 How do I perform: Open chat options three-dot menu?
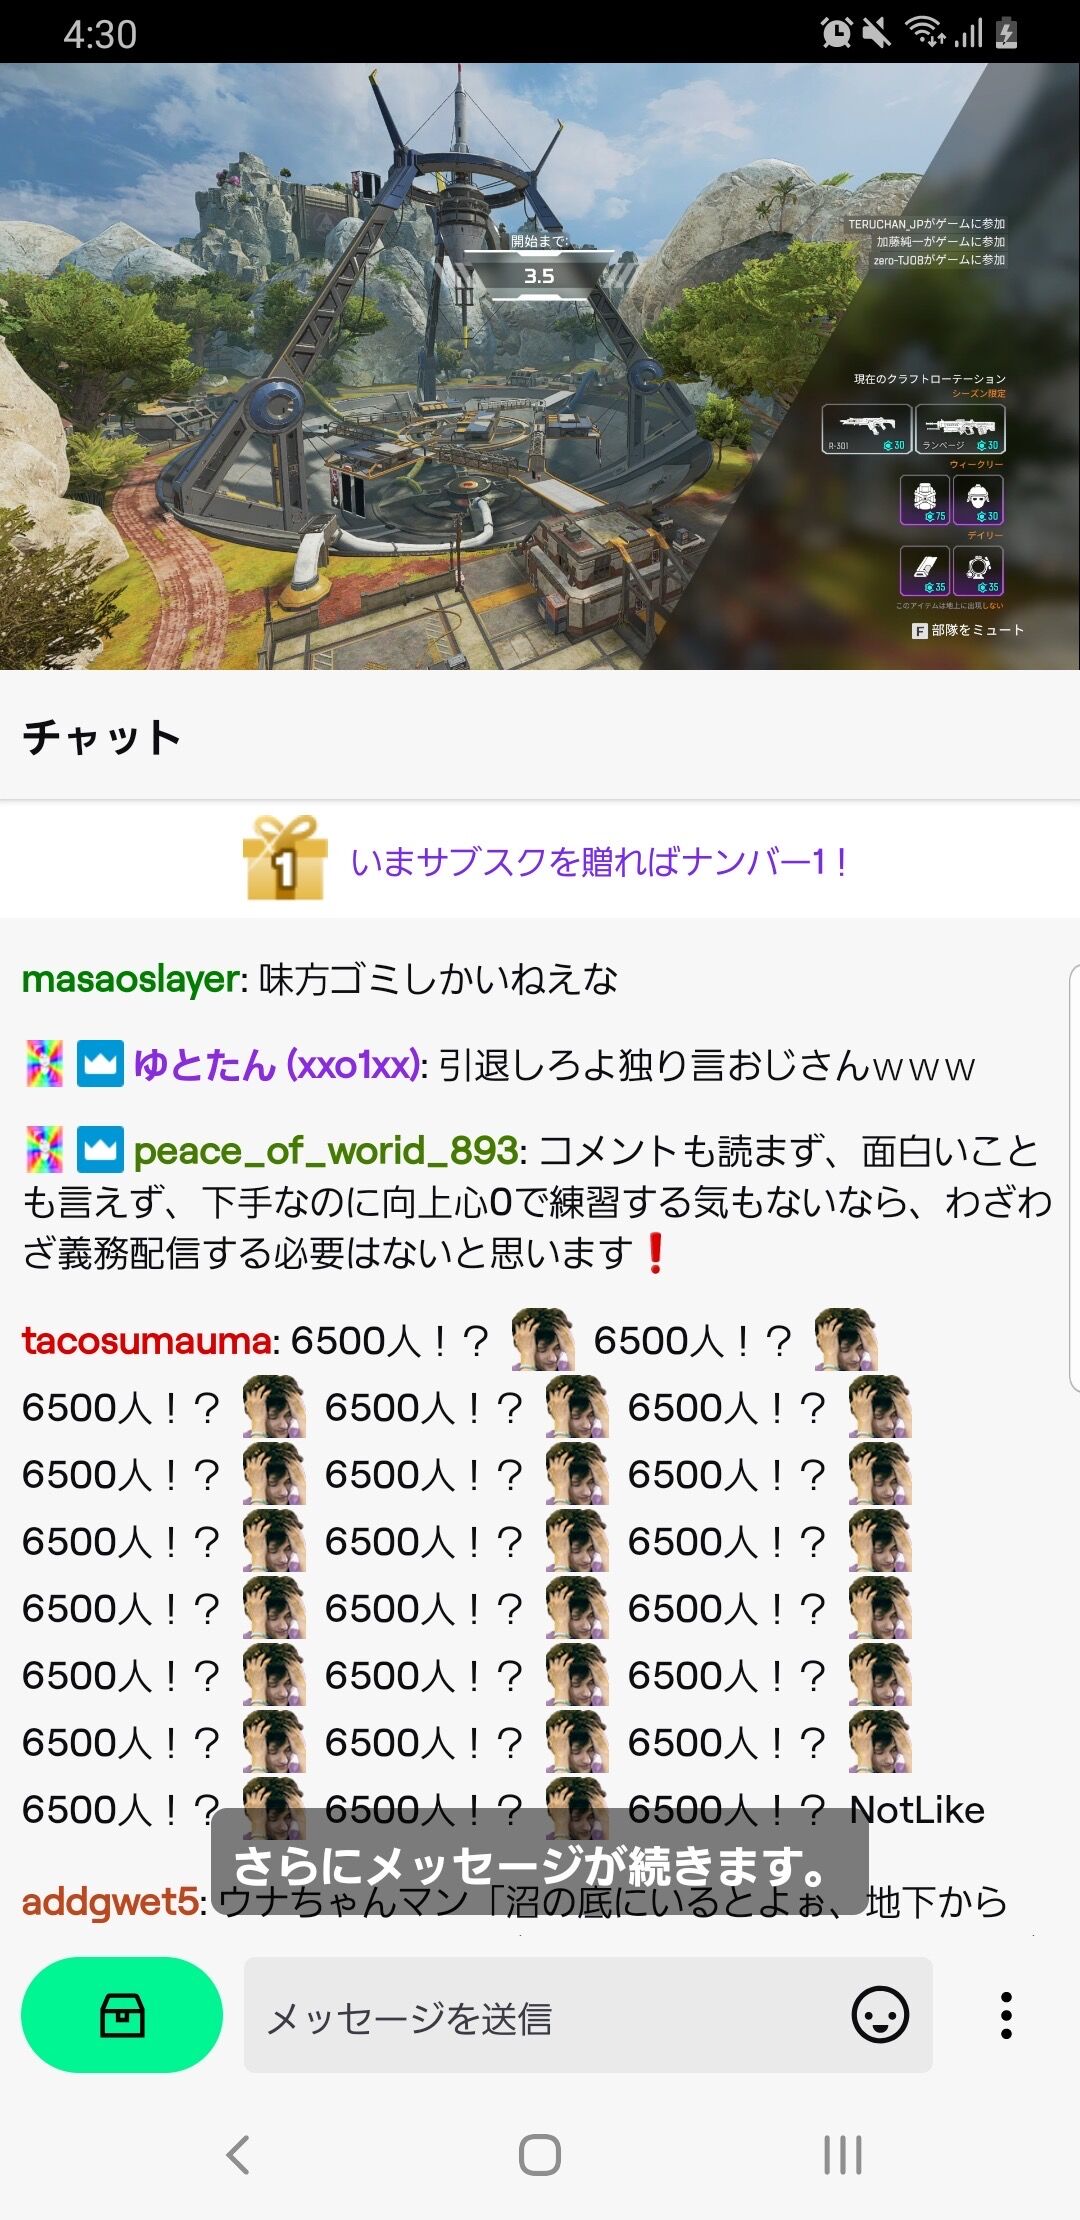(x=1006, y=2015)
